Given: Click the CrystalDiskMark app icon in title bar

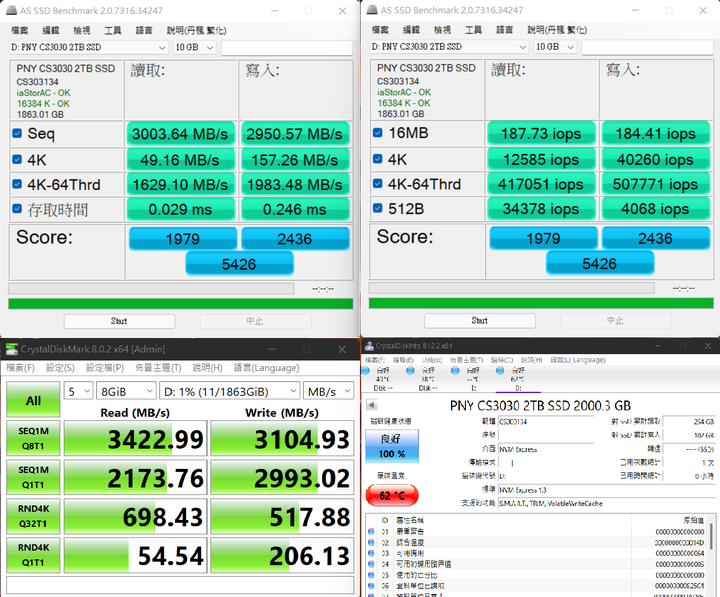Looking at the screenshot, I should tap(12, 349).
